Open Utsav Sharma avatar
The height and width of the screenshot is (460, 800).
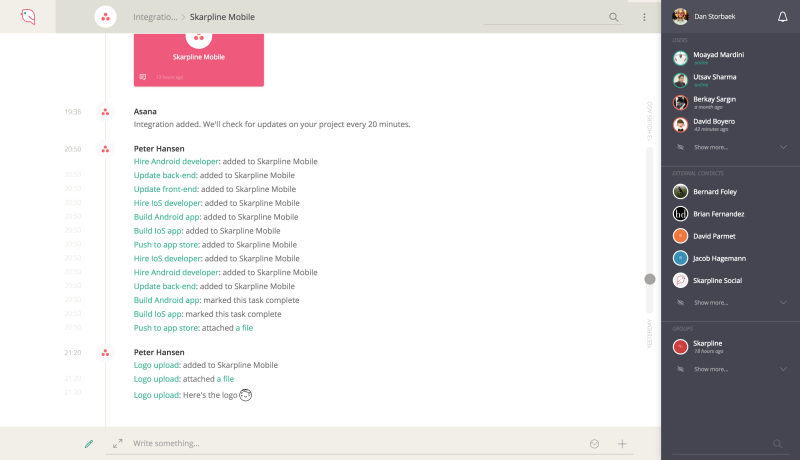680,81
